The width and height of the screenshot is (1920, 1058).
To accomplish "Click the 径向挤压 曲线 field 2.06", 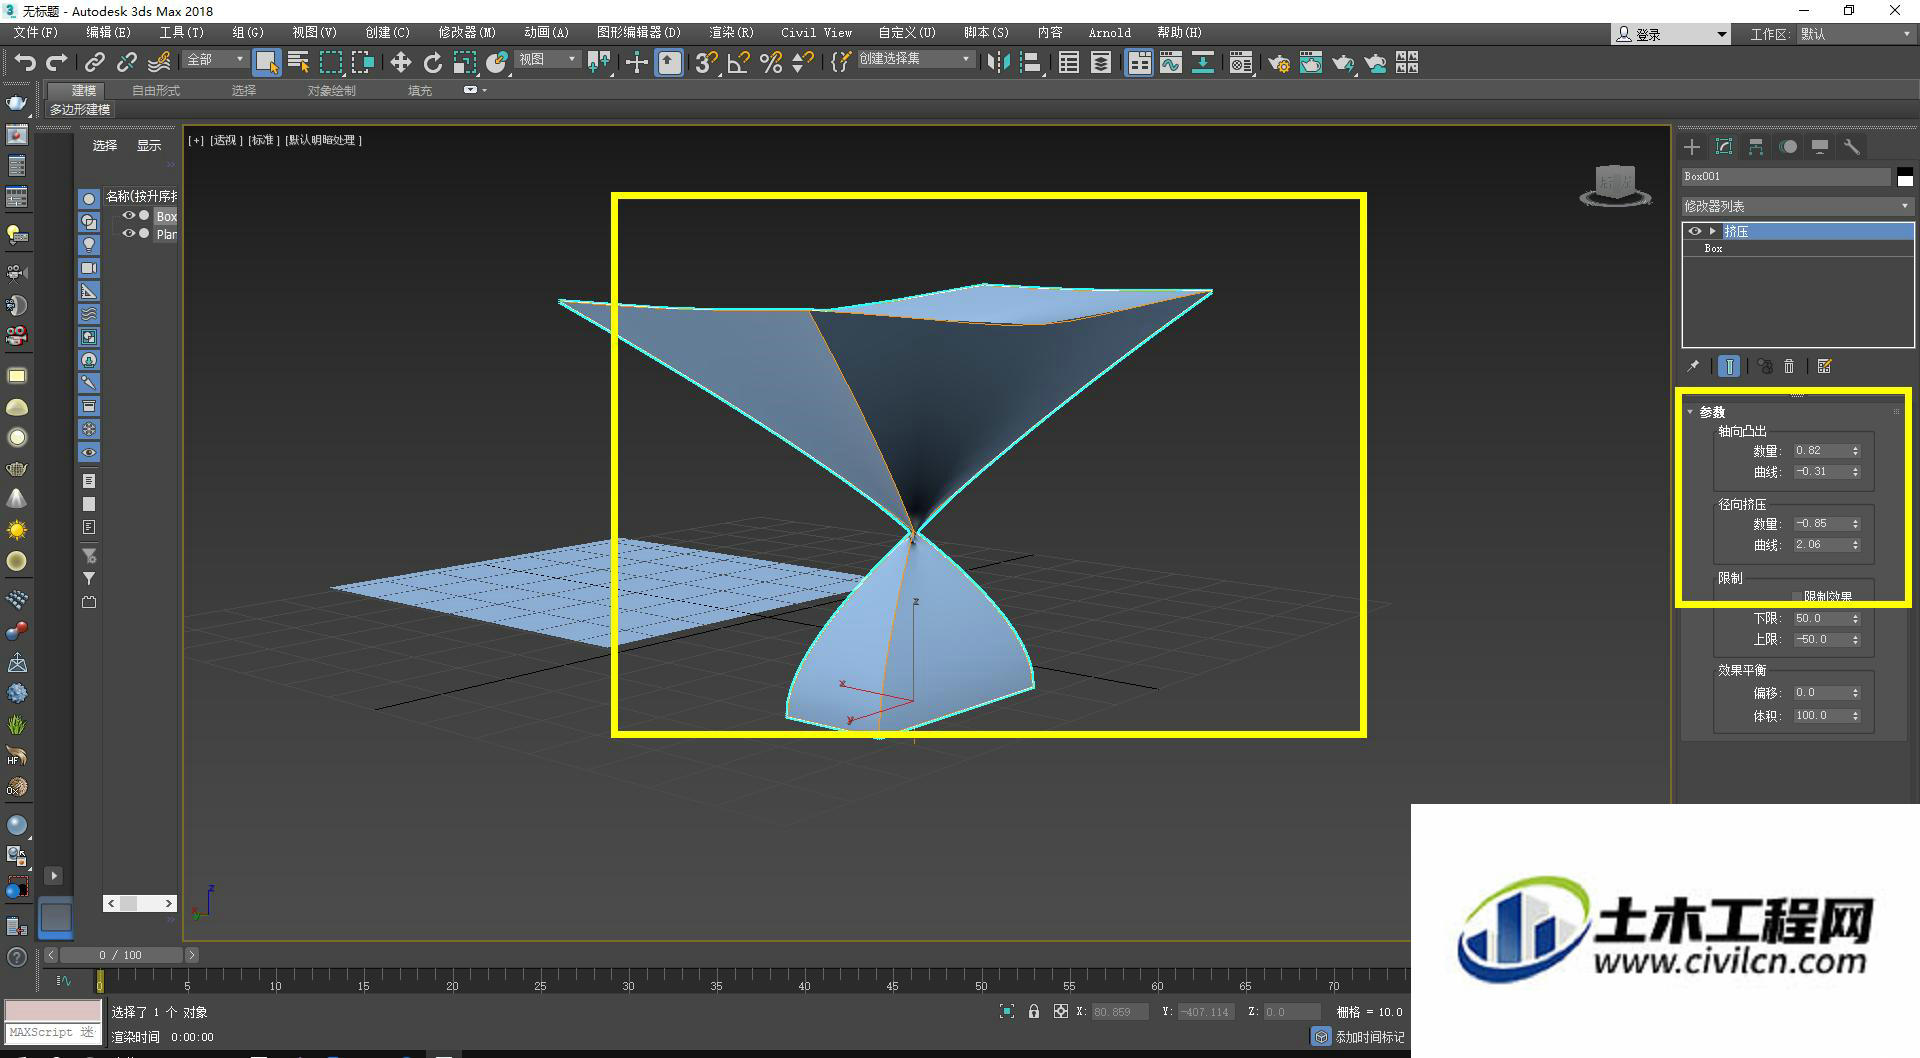I will pyautogui.click(x=1820, y=545).
